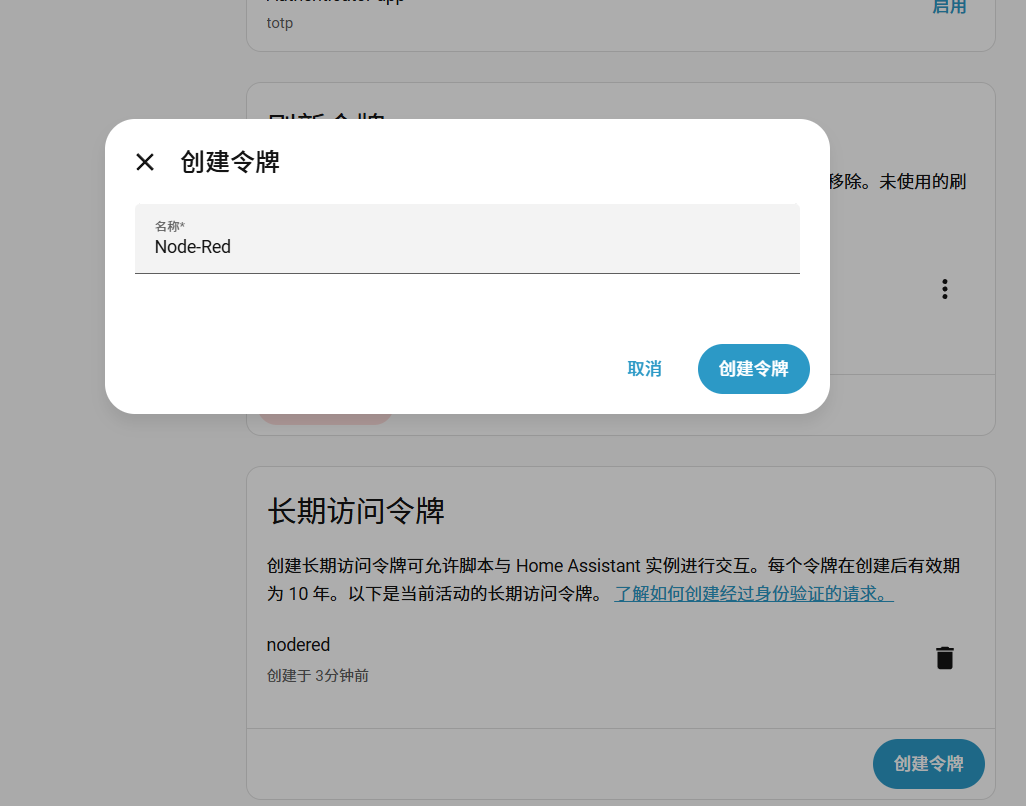Select the Node-Red text in the name field
Screen dimensions: 1026x806
(x=192, y=247)
